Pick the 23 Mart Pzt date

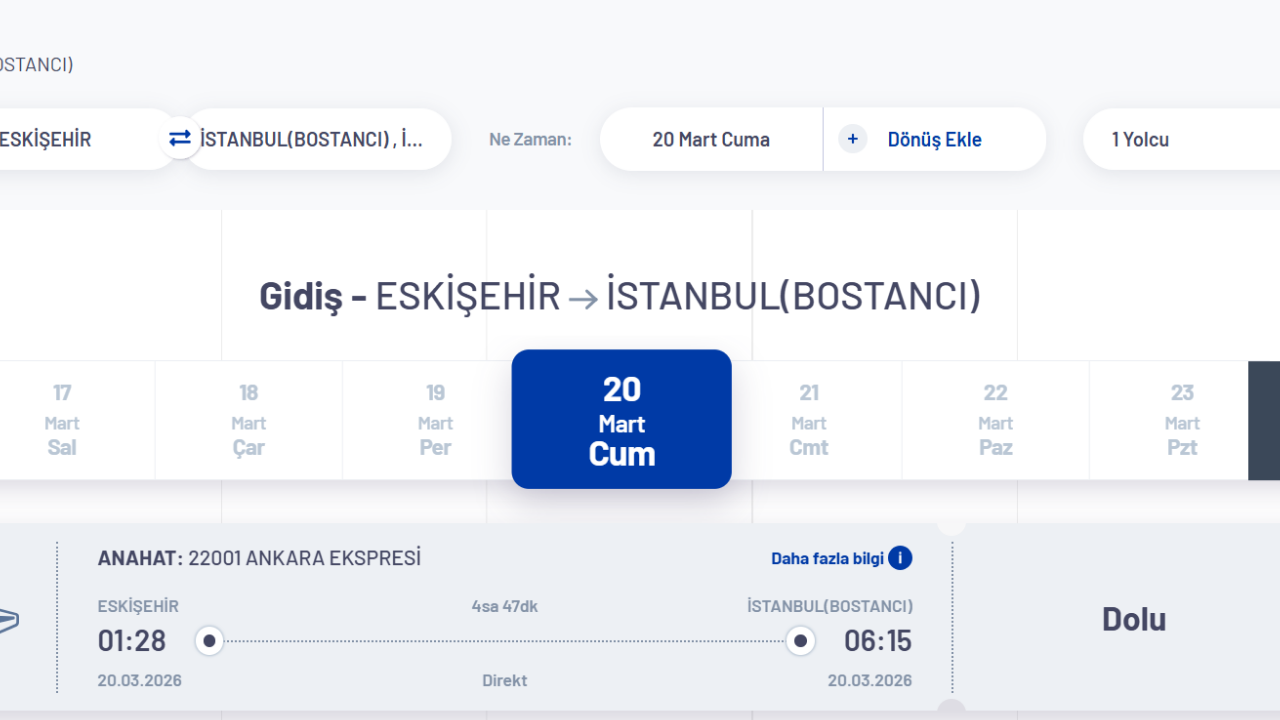(x=1182, y=419)
